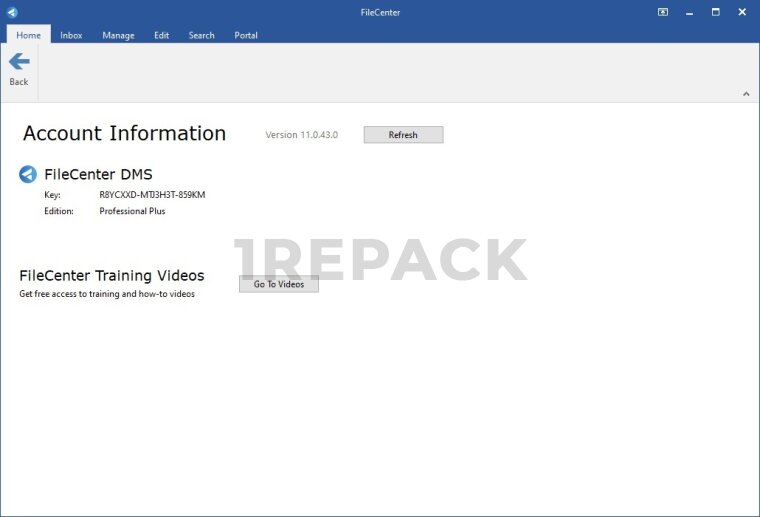Click the FileCenter app icon in title bar
Image resolution: width=760 pixels, height=517 pixels.
pyautogui.click(x=12, y=12)
